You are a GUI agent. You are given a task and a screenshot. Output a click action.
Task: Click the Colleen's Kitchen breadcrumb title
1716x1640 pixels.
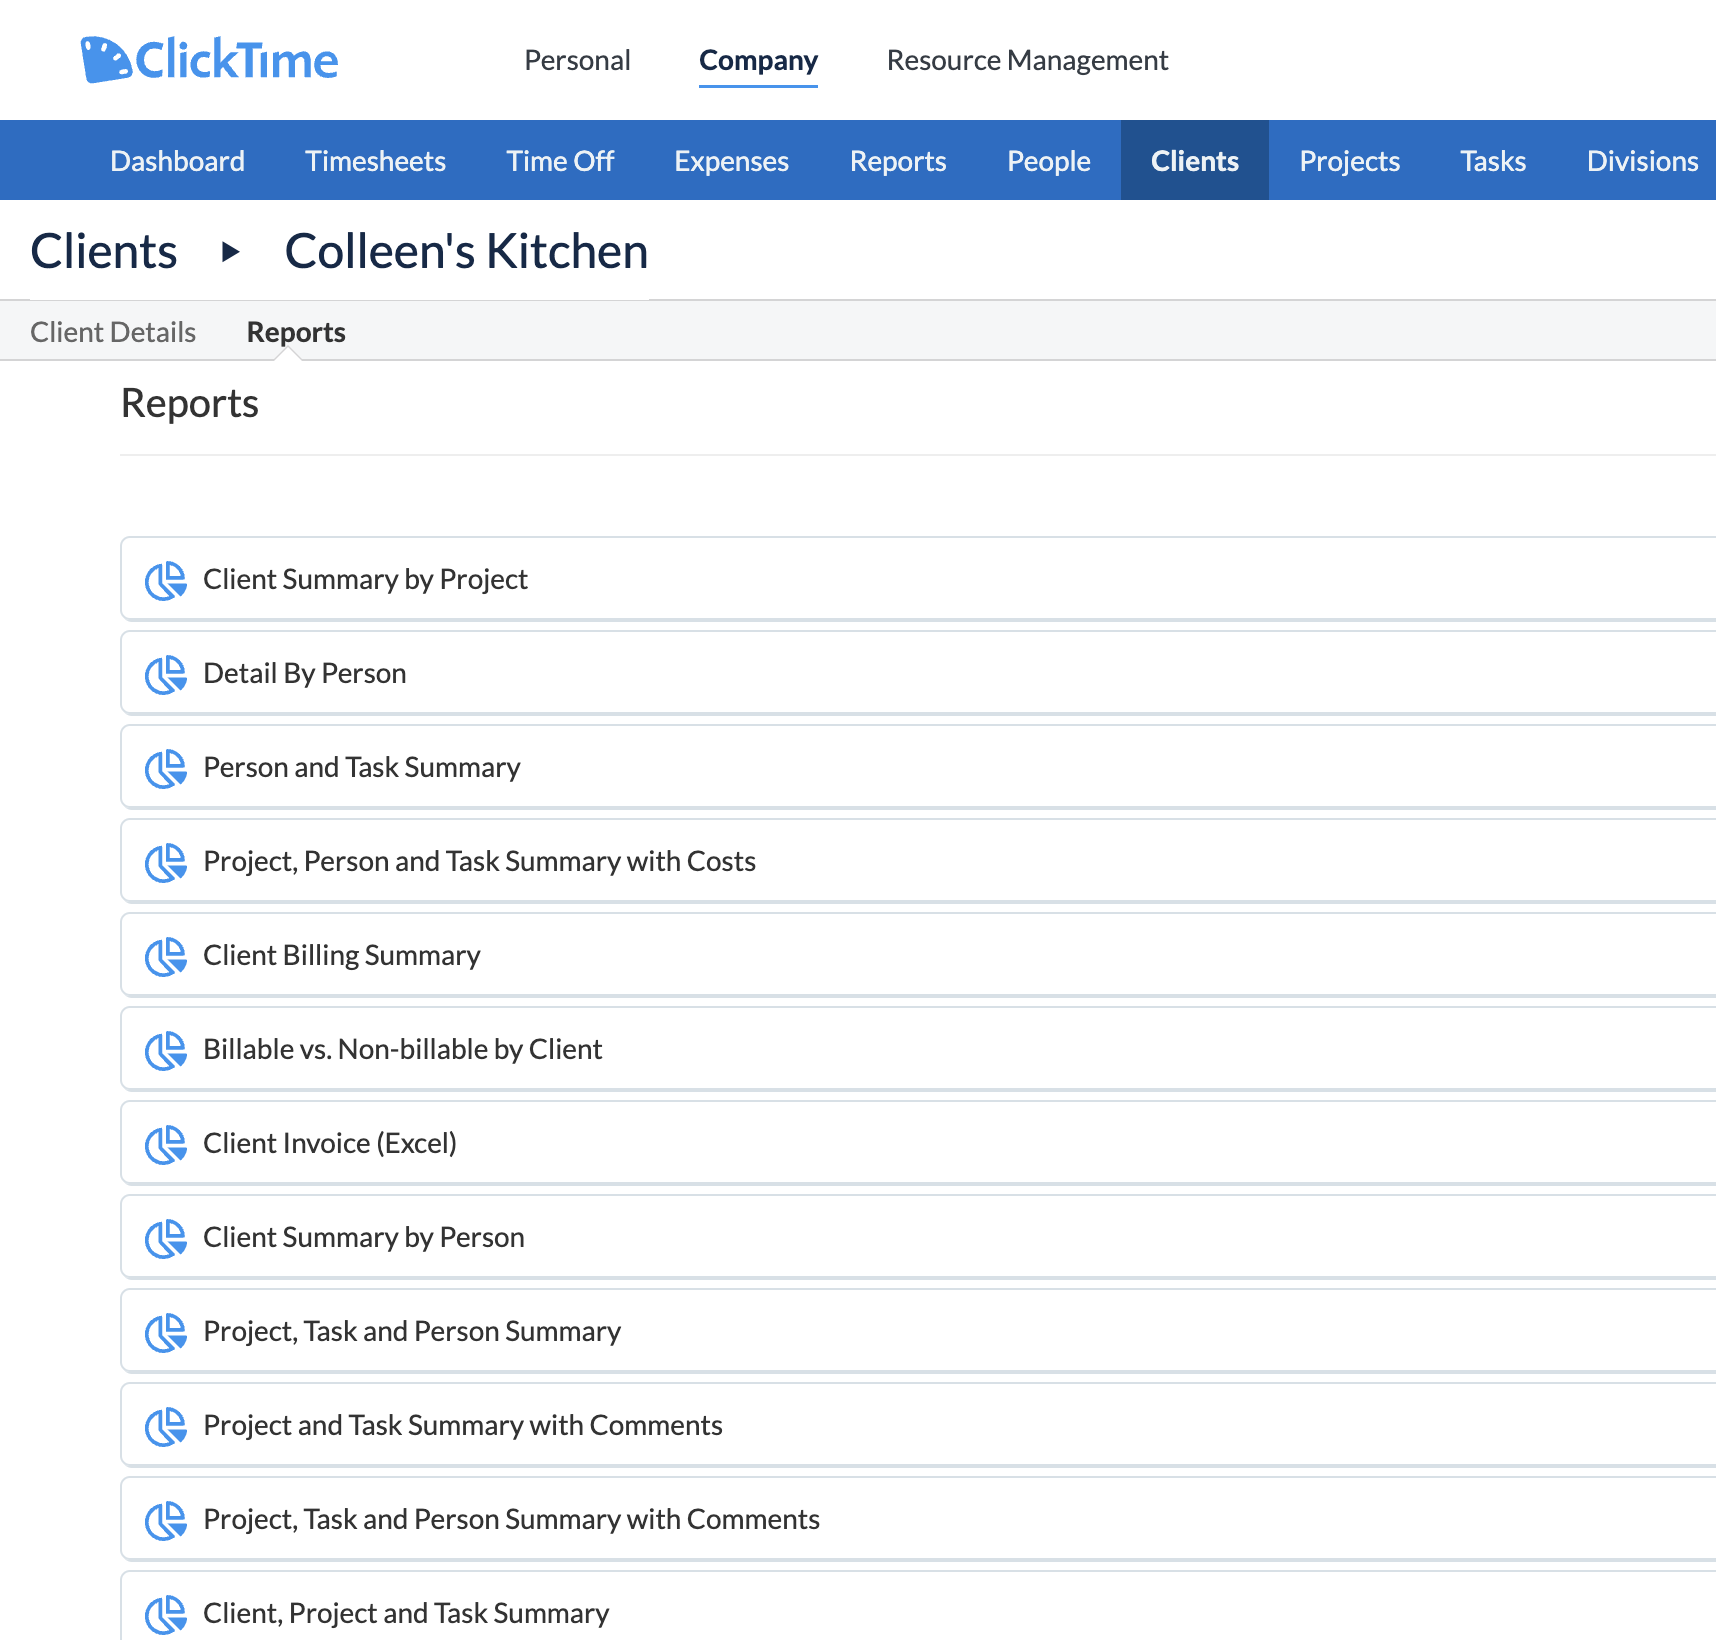466,251
